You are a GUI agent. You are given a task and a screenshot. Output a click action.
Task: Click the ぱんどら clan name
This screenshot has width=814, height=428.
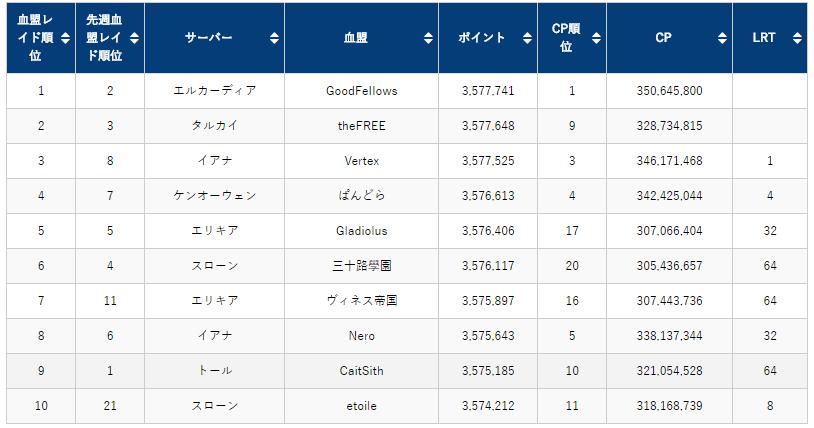point(361,196)
